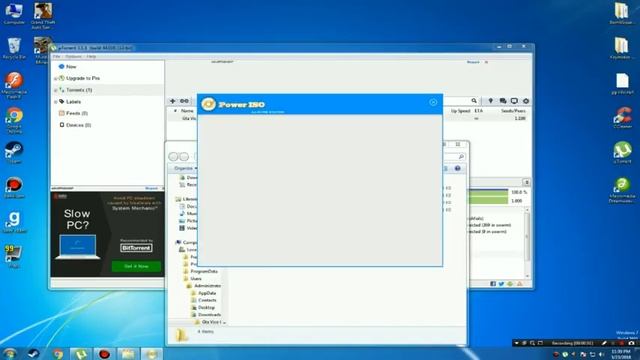This screenshot has height=360, width=640.
Task: Click the 100.0 % downloaded progress bar
Action: [x=489, y=192]
